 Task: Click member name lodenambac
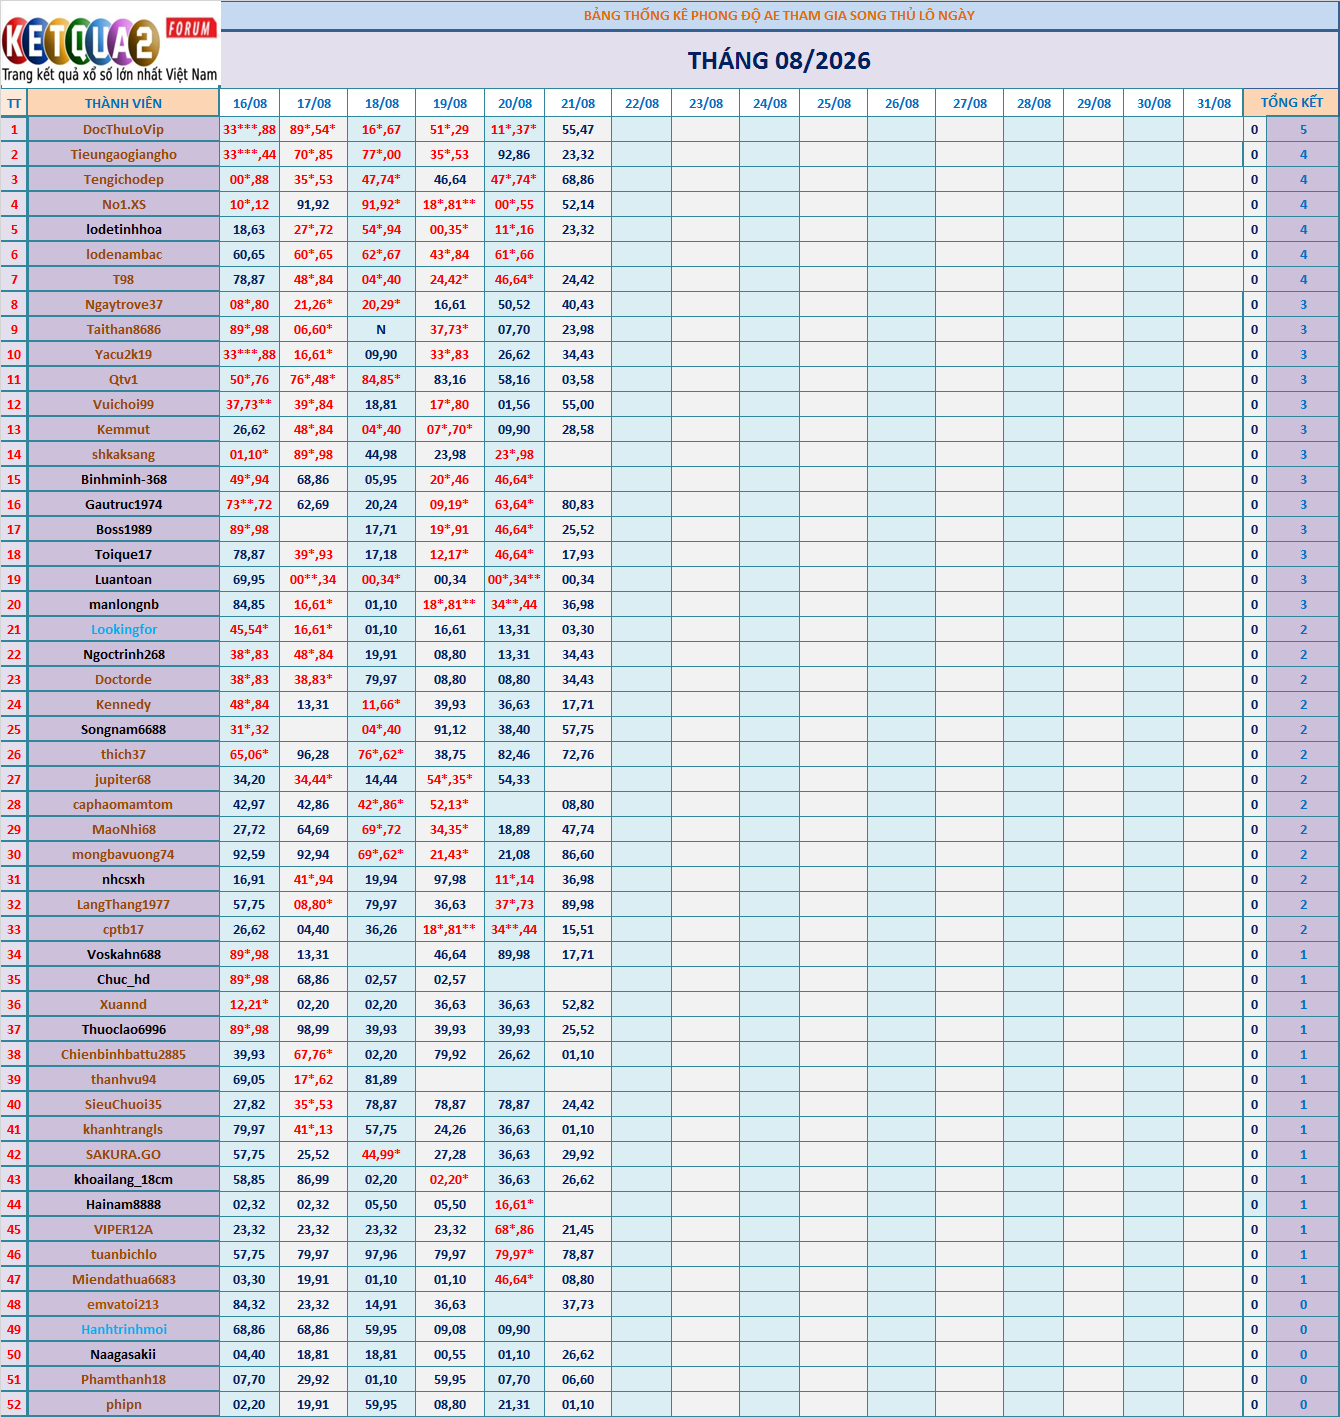tap(123, 254)
